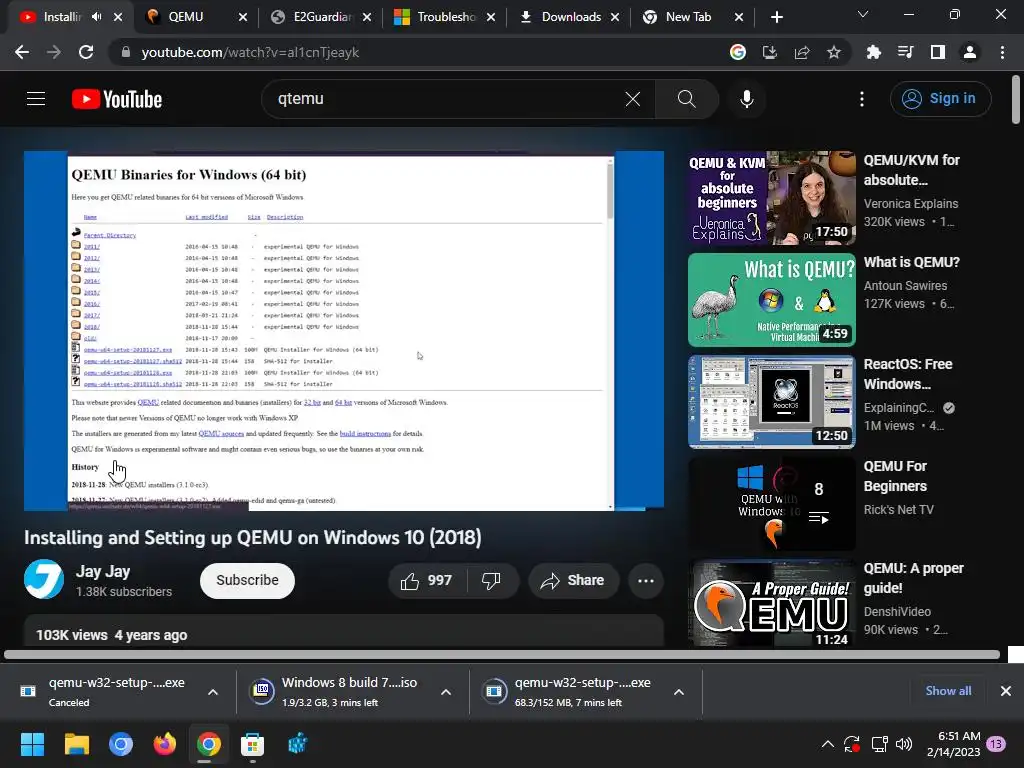1024x768 pixels.
Task: Open the Chrome three-dot menu
Action: click(1002, 52)
